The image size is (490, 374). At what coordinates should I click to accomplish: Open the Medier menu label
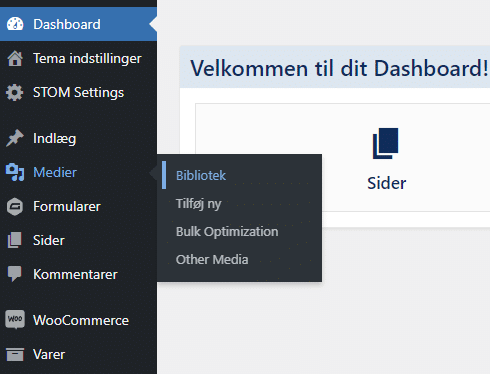[x=55, y=172]
